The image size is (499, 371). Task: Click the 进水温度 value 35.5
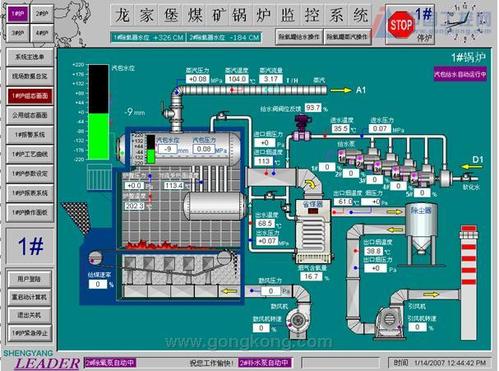(x=341, y=129)
